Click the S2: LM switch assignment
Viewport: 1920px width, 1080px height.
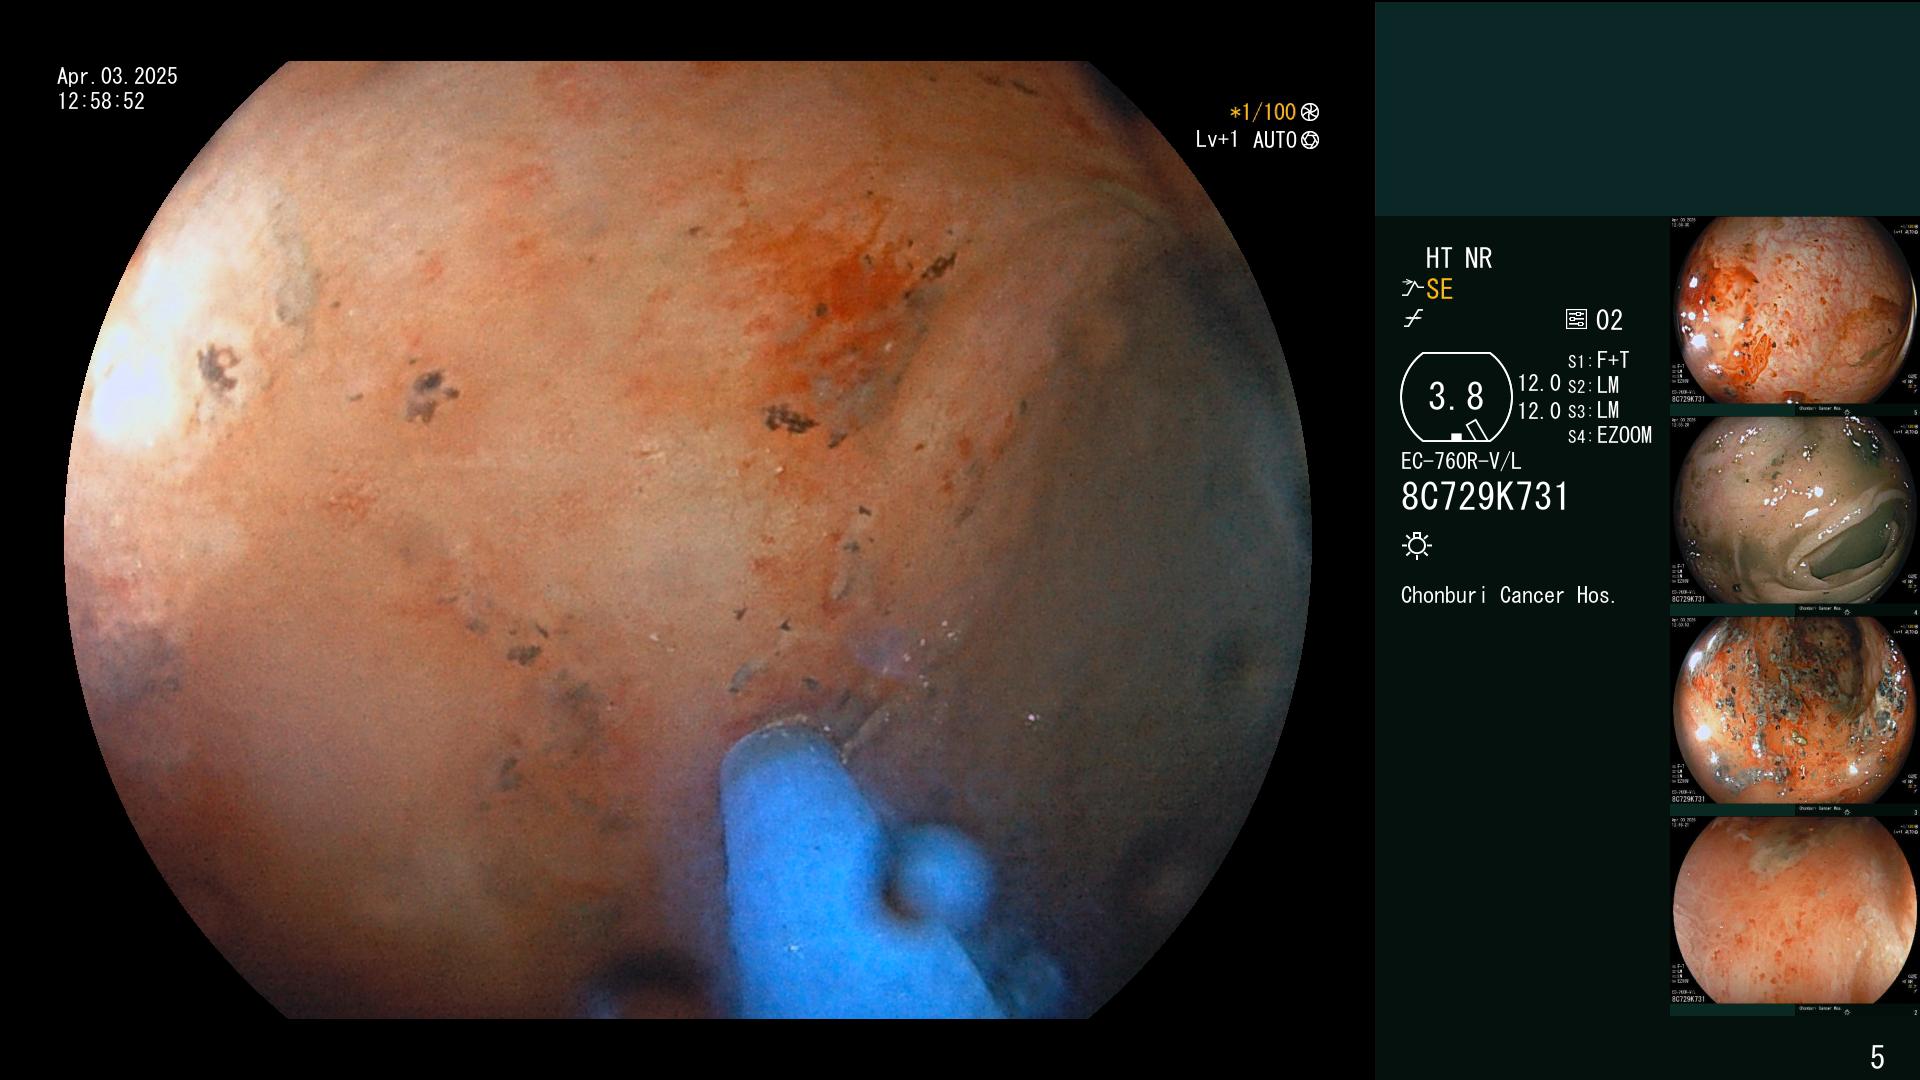coord(1593,386)
